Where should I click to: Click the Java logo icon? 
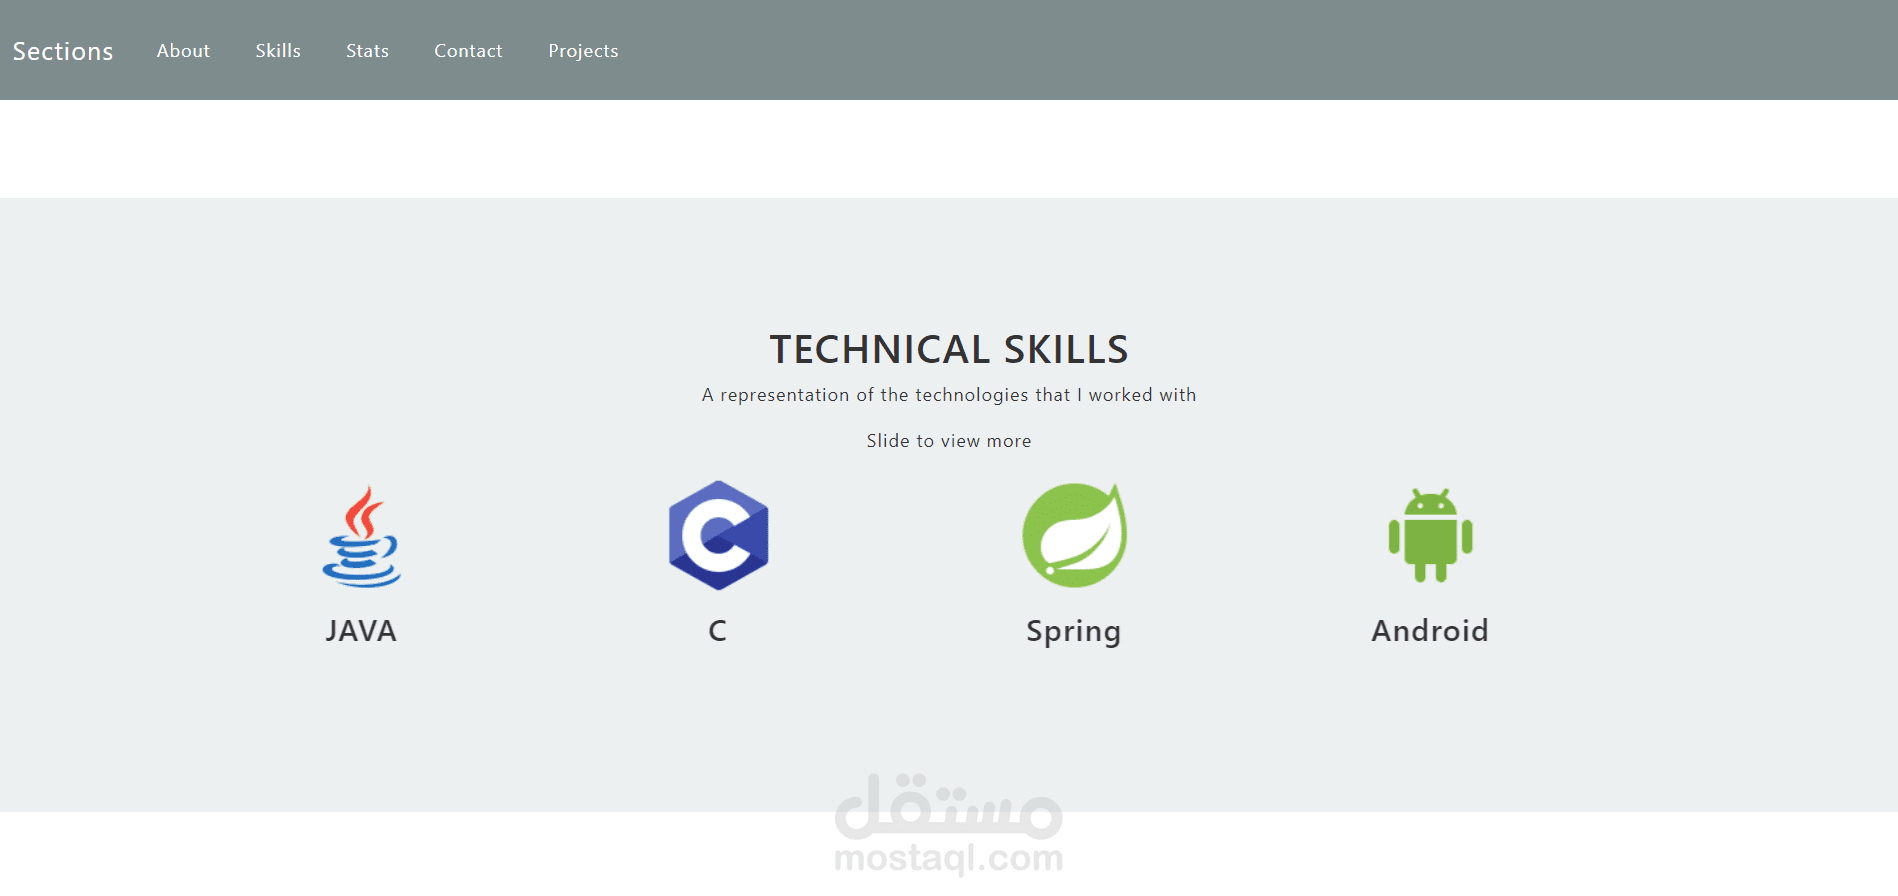361,536
